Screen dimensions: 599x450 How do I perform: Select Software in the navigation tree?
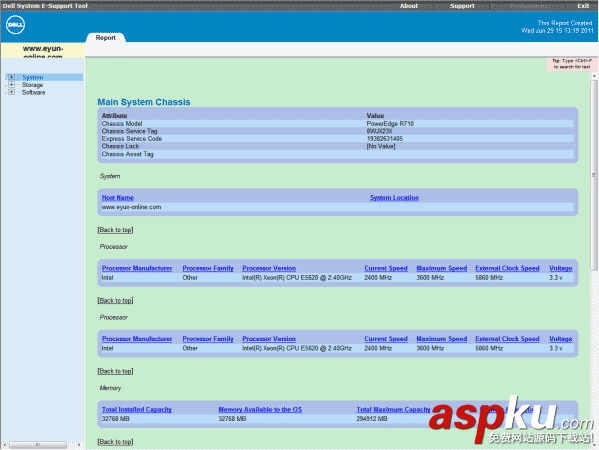[x=33, y=92]
